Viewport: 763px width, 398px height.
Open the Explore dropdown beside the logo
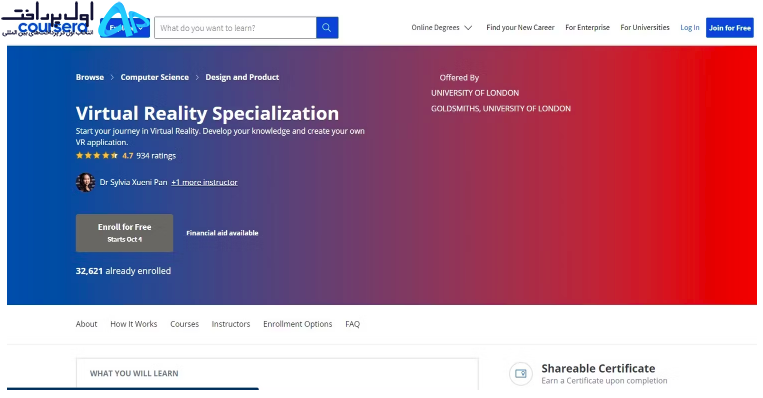click(125, 28)
